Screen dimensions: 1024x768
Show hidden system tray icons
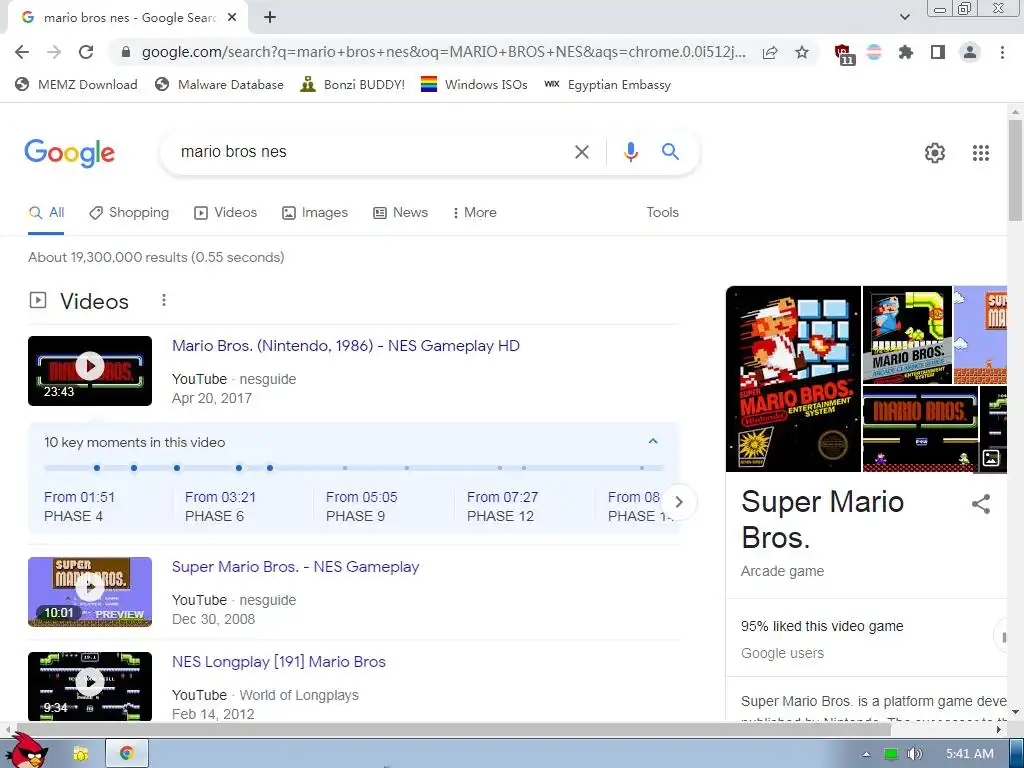click(866, 754)
